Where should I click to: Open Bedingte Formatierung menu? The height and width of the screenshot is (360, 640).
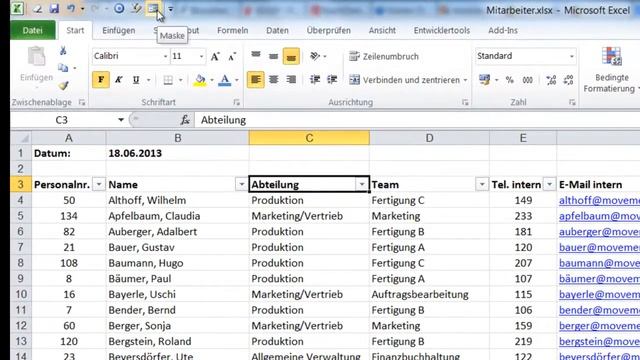pyautogui.click(x=611, y=70)
